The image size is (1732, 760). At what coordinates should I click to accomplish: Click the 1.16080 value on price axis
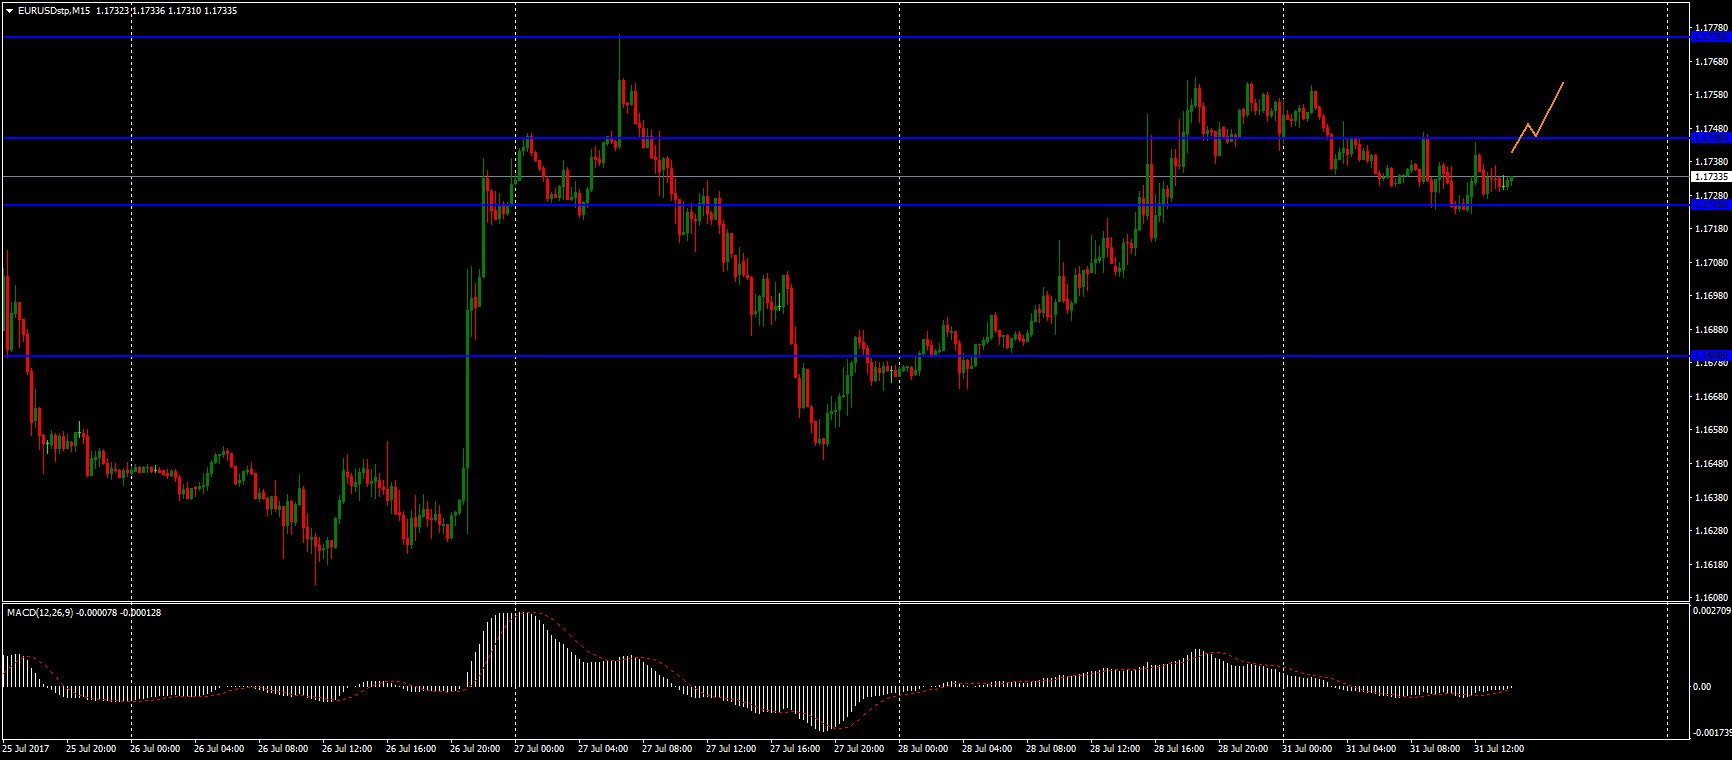1712,597
